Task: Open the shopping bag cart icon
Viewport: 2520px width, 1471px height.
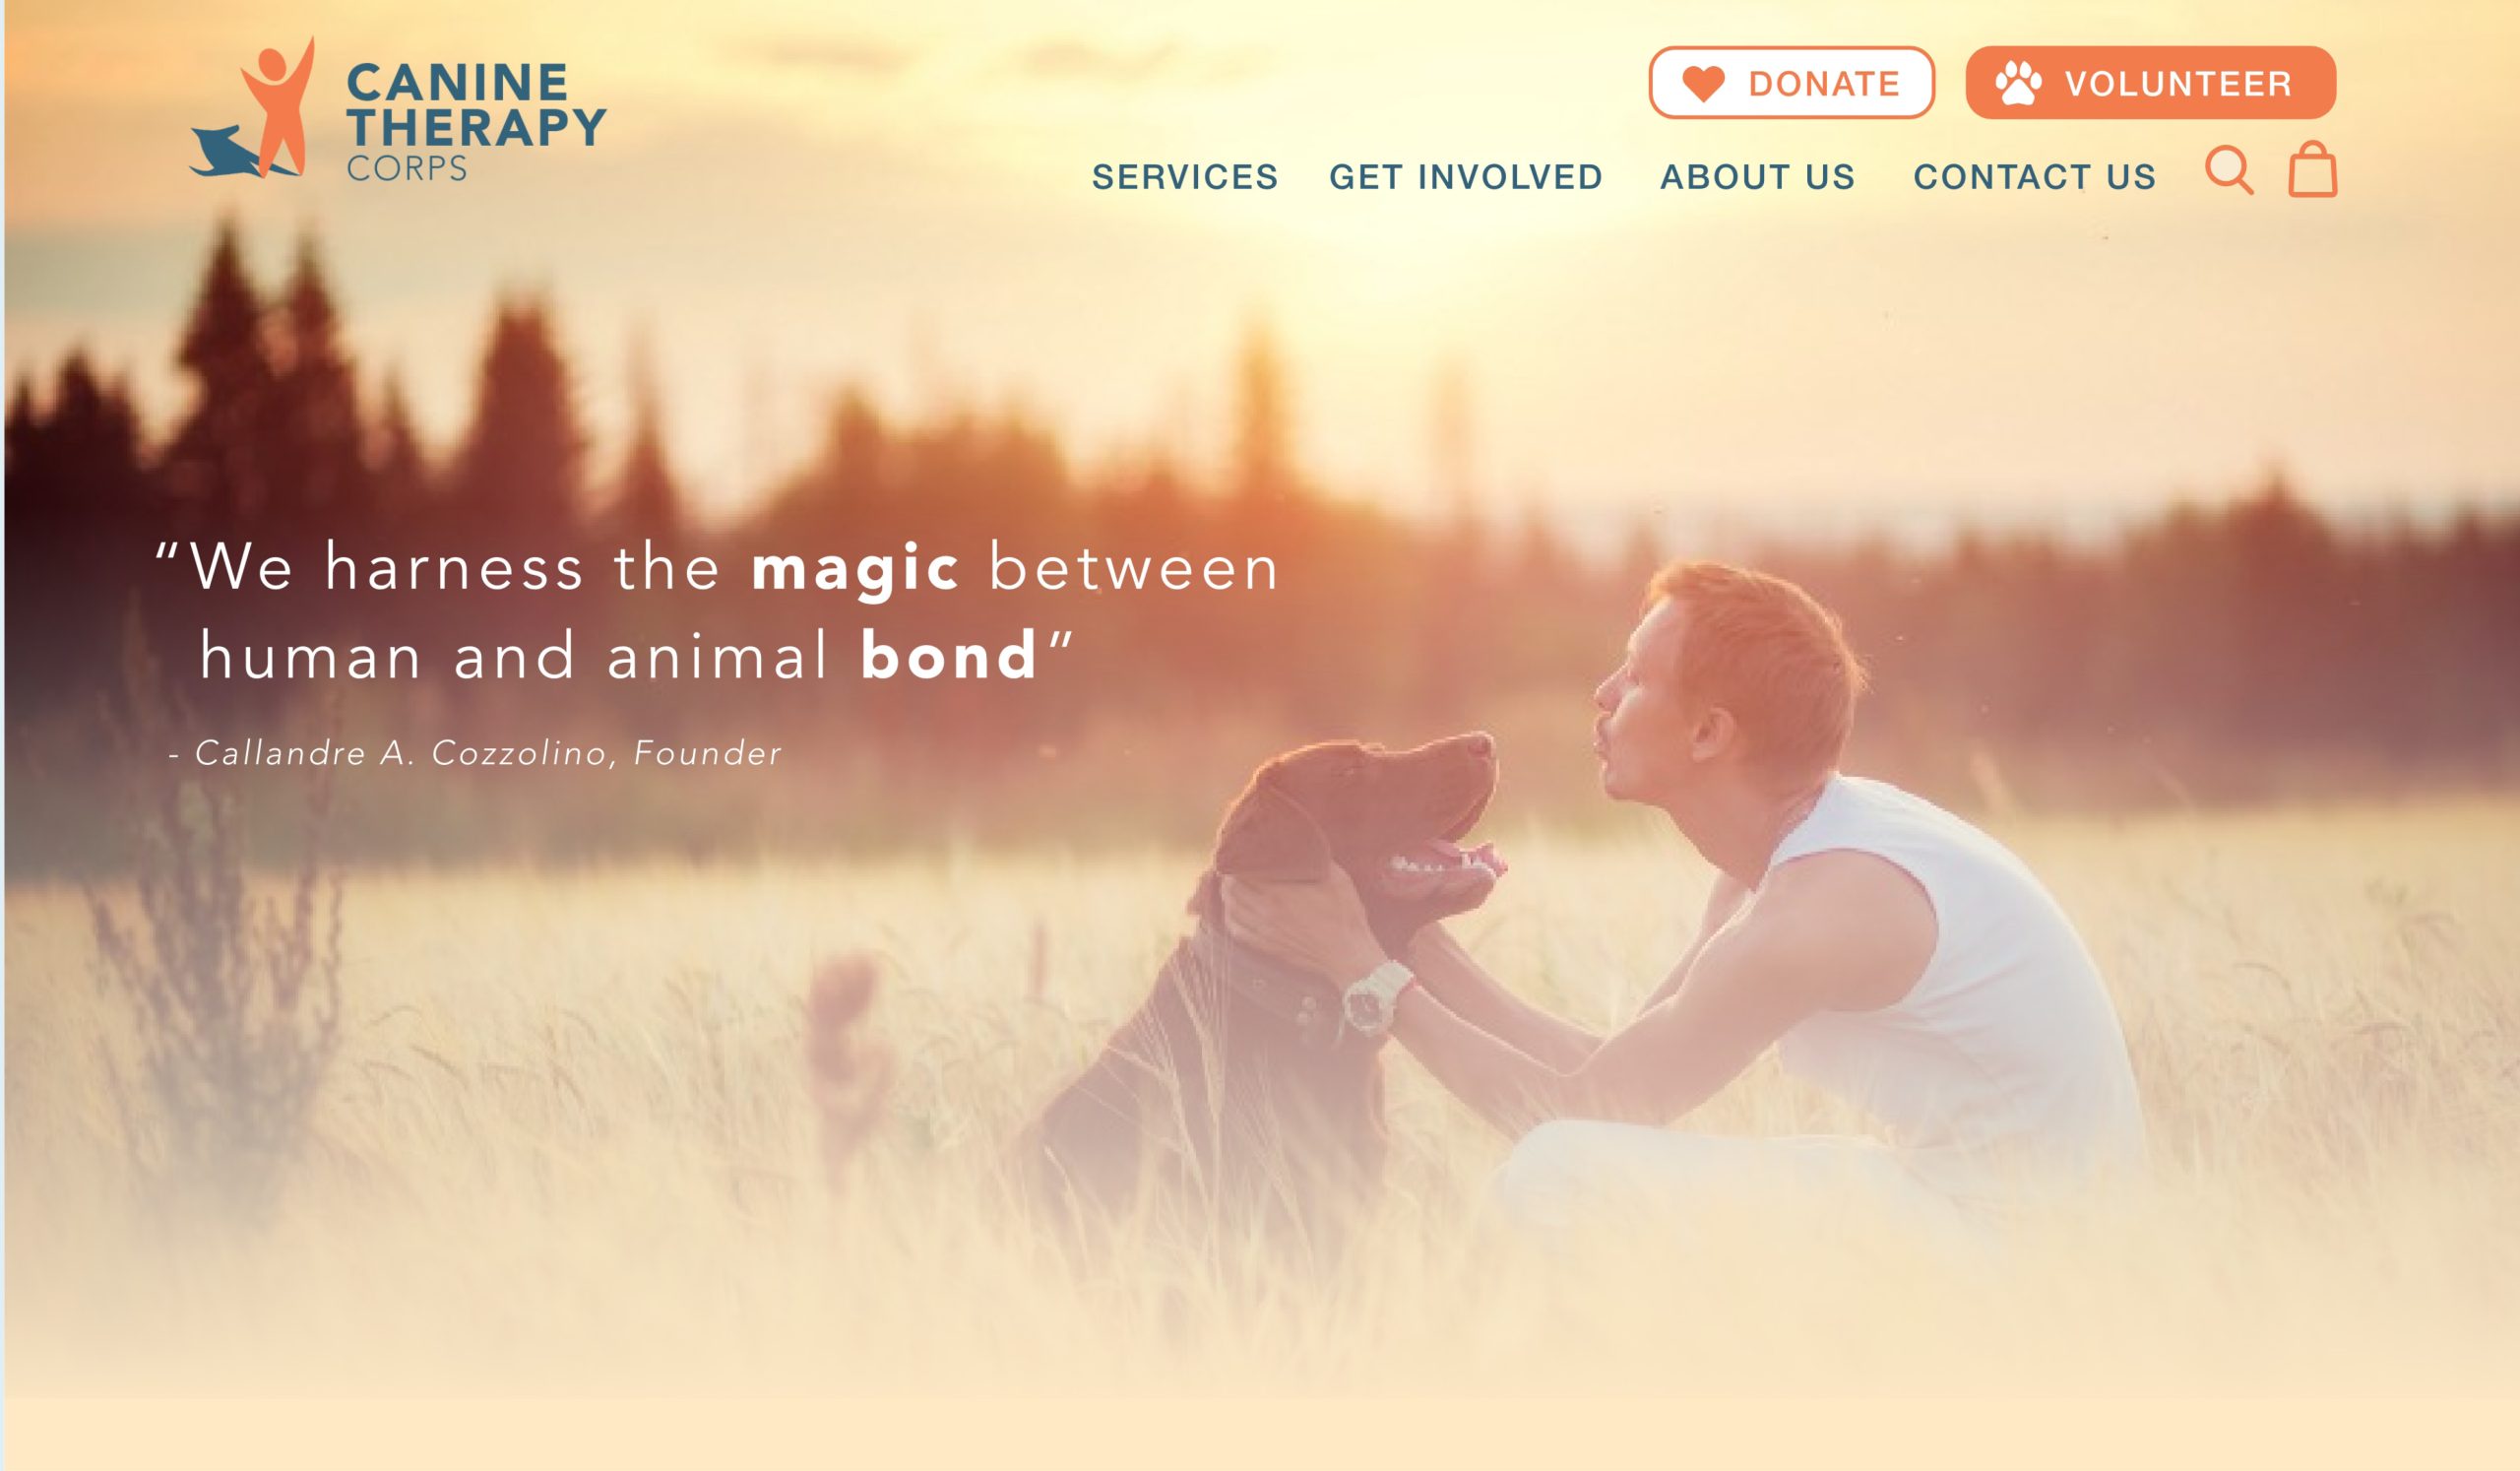Action: [2313, 169]
